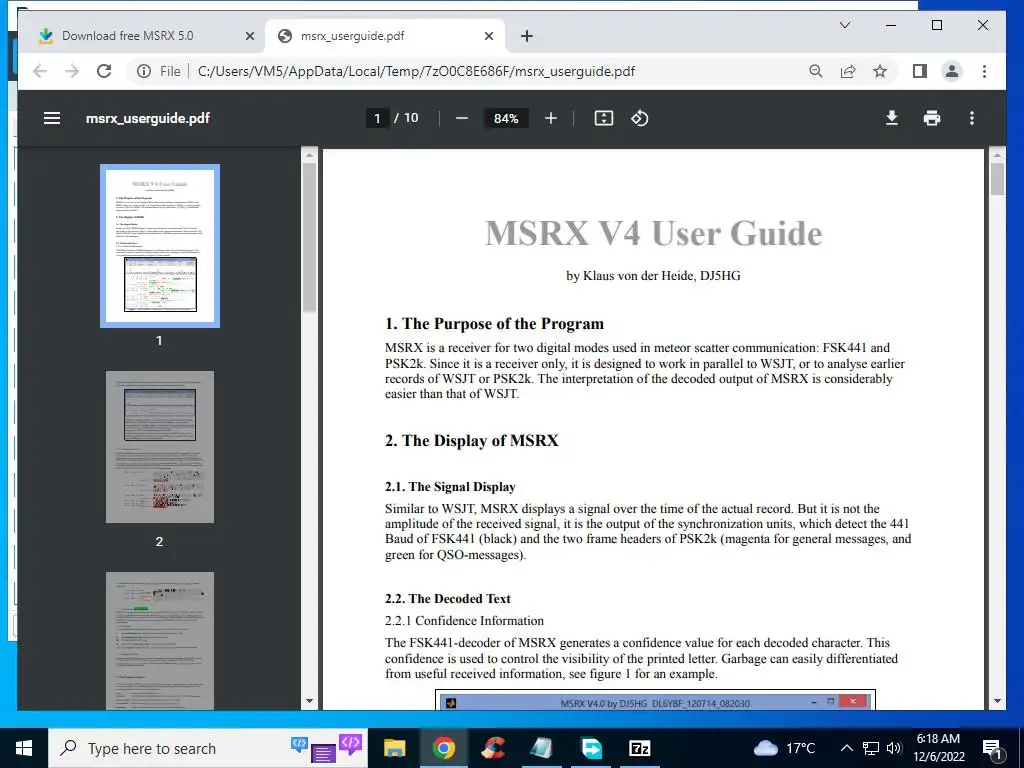Open the tab search chevron
This screenshot has width=1024, height=768.
[x=844, y=25]
